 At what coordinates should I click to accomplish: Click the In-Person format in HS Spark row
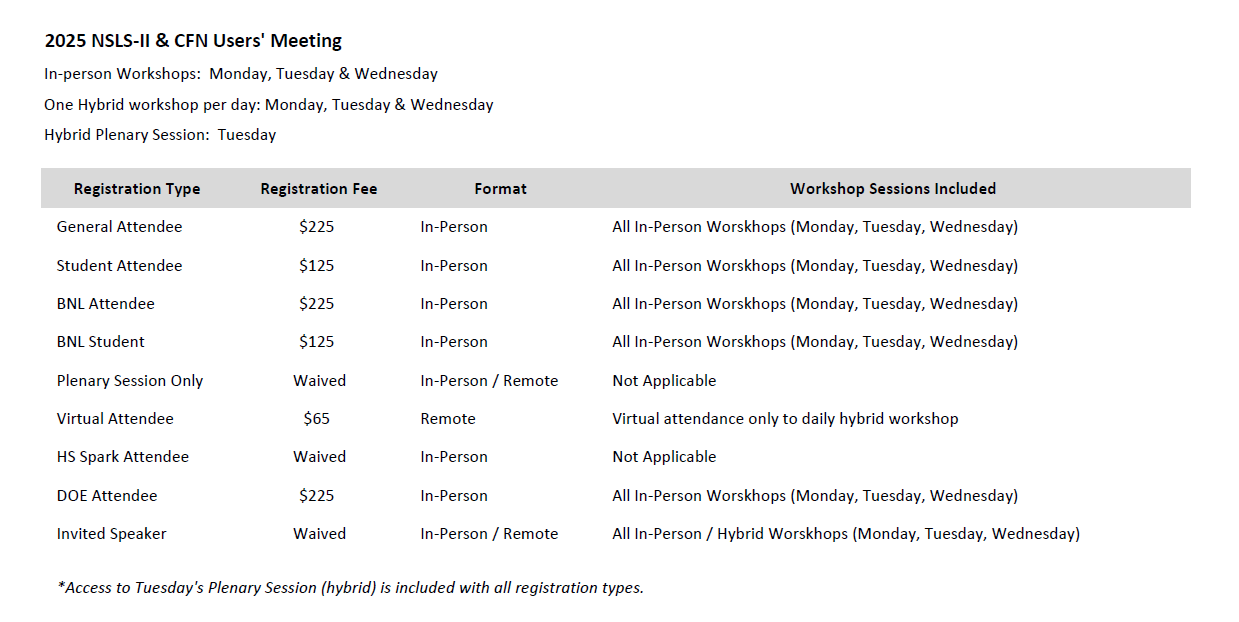[454, 457]
